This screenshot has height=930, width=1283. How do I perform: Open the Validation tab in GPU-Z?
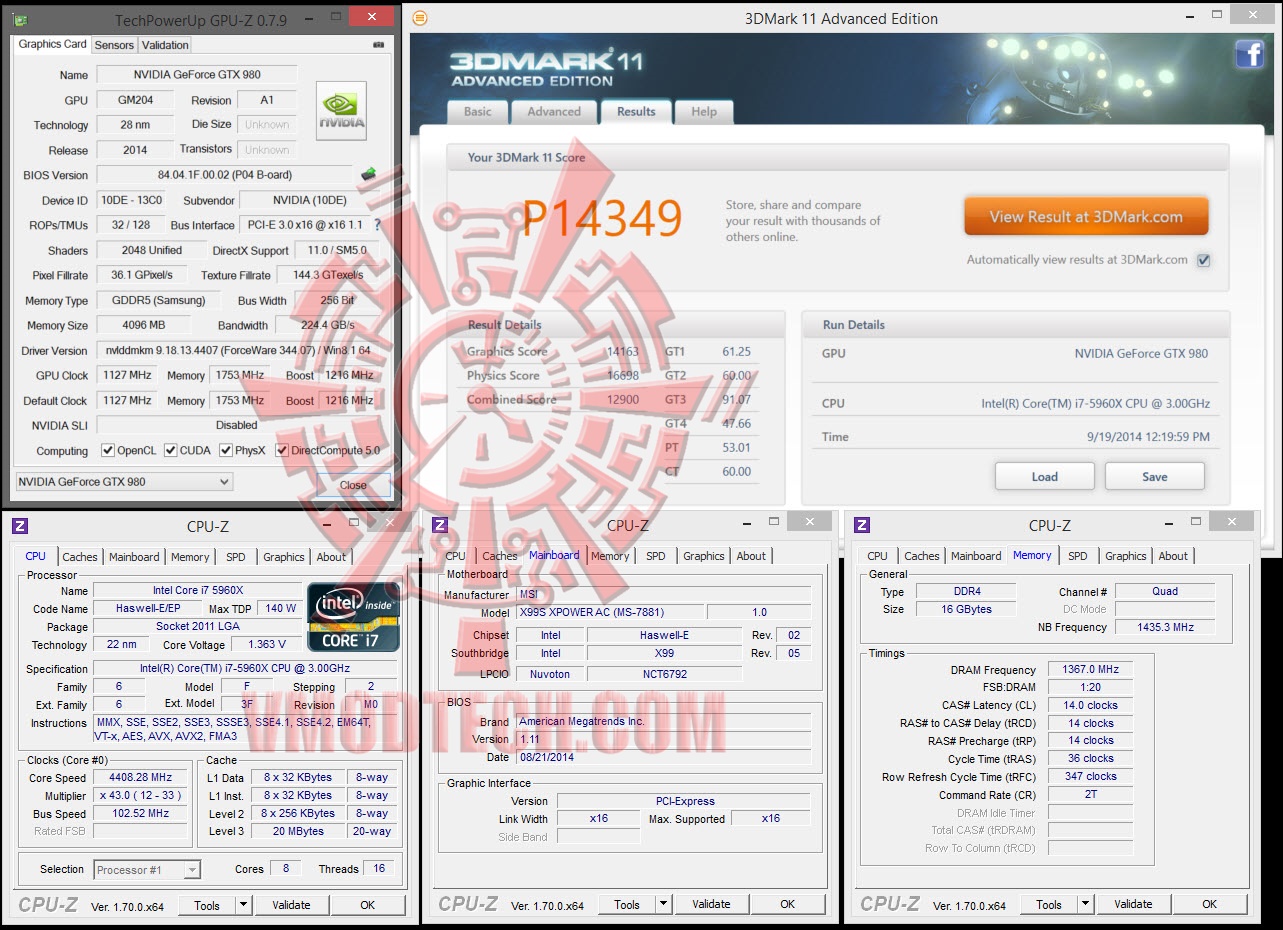pyautogui.click(x=165, y=45)
